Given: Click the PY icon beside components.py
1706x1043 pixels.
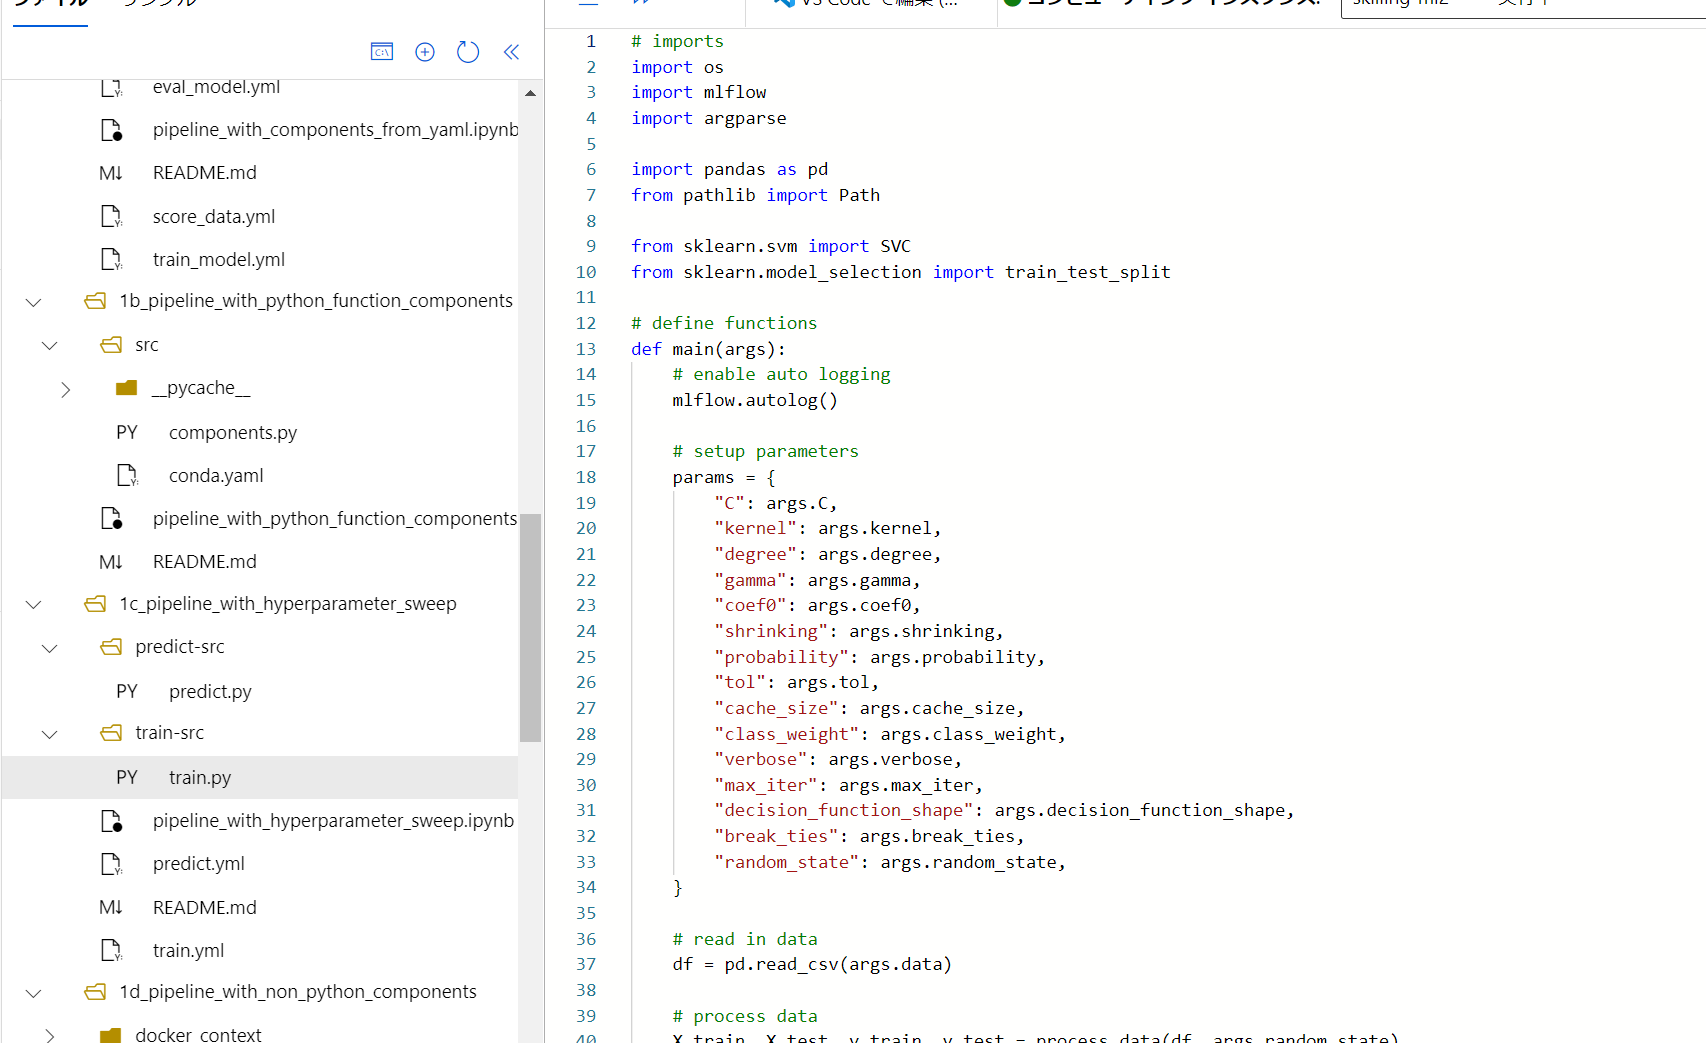Looking at the screenshot, I should (127, 433).
